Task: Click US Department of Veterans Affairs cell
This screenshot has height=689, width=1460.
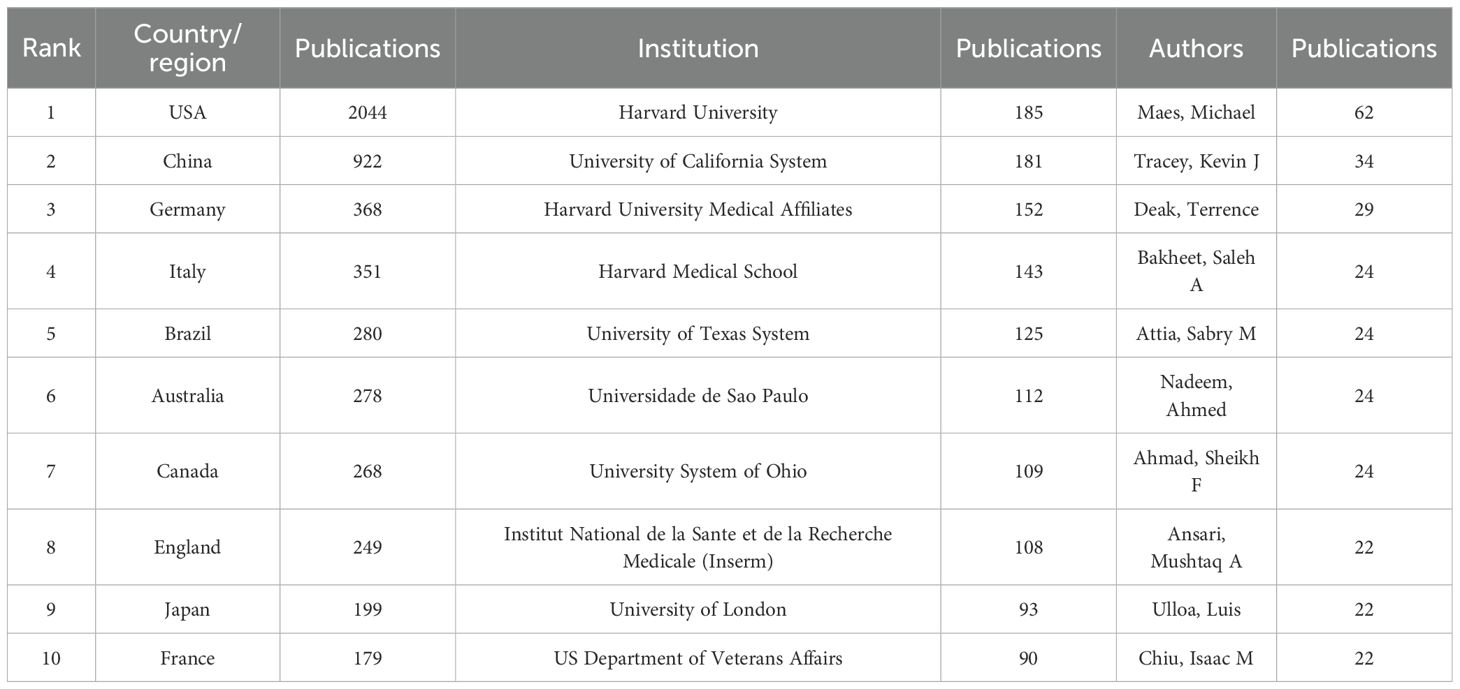Action: pos(698,658)
